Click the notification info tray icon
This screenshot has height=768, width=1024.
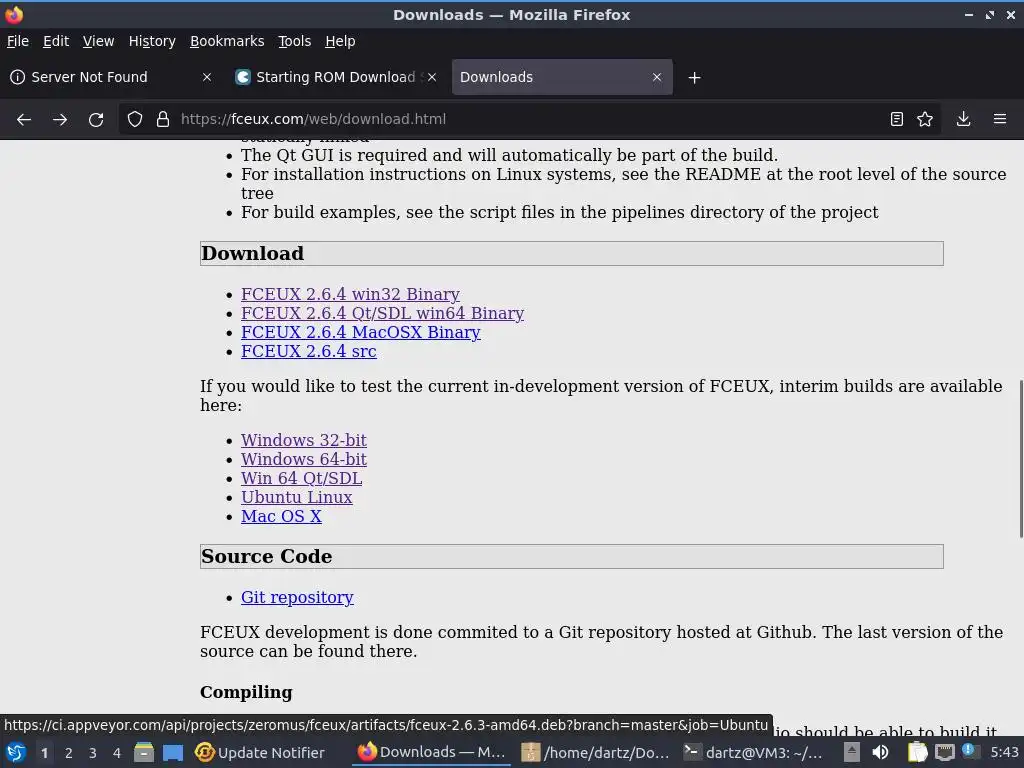(968, 750)
